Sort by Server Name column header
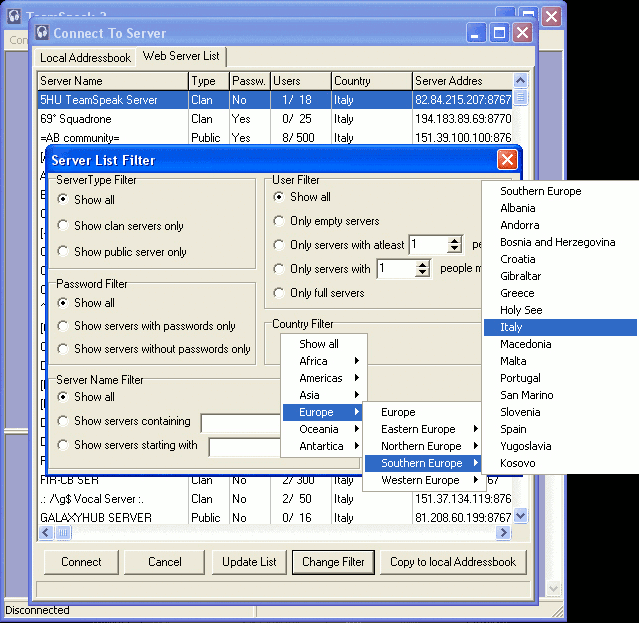Viewport: 639px width, 623px height. (113, 81)
